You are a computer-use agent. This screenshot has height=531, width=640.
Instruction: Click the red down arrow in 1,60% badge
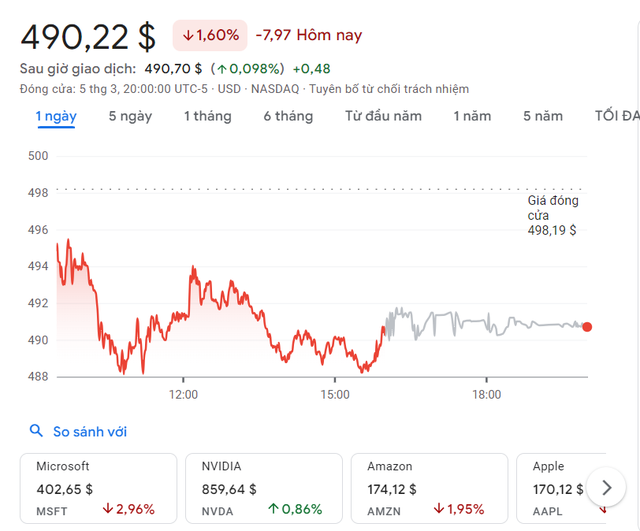pos(188,36)
